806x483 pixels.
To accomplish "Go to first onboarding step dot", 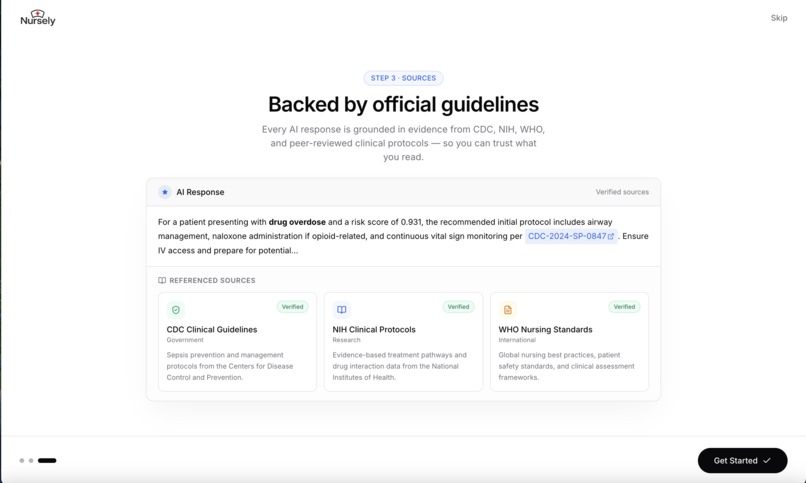I will coord(22,460).
